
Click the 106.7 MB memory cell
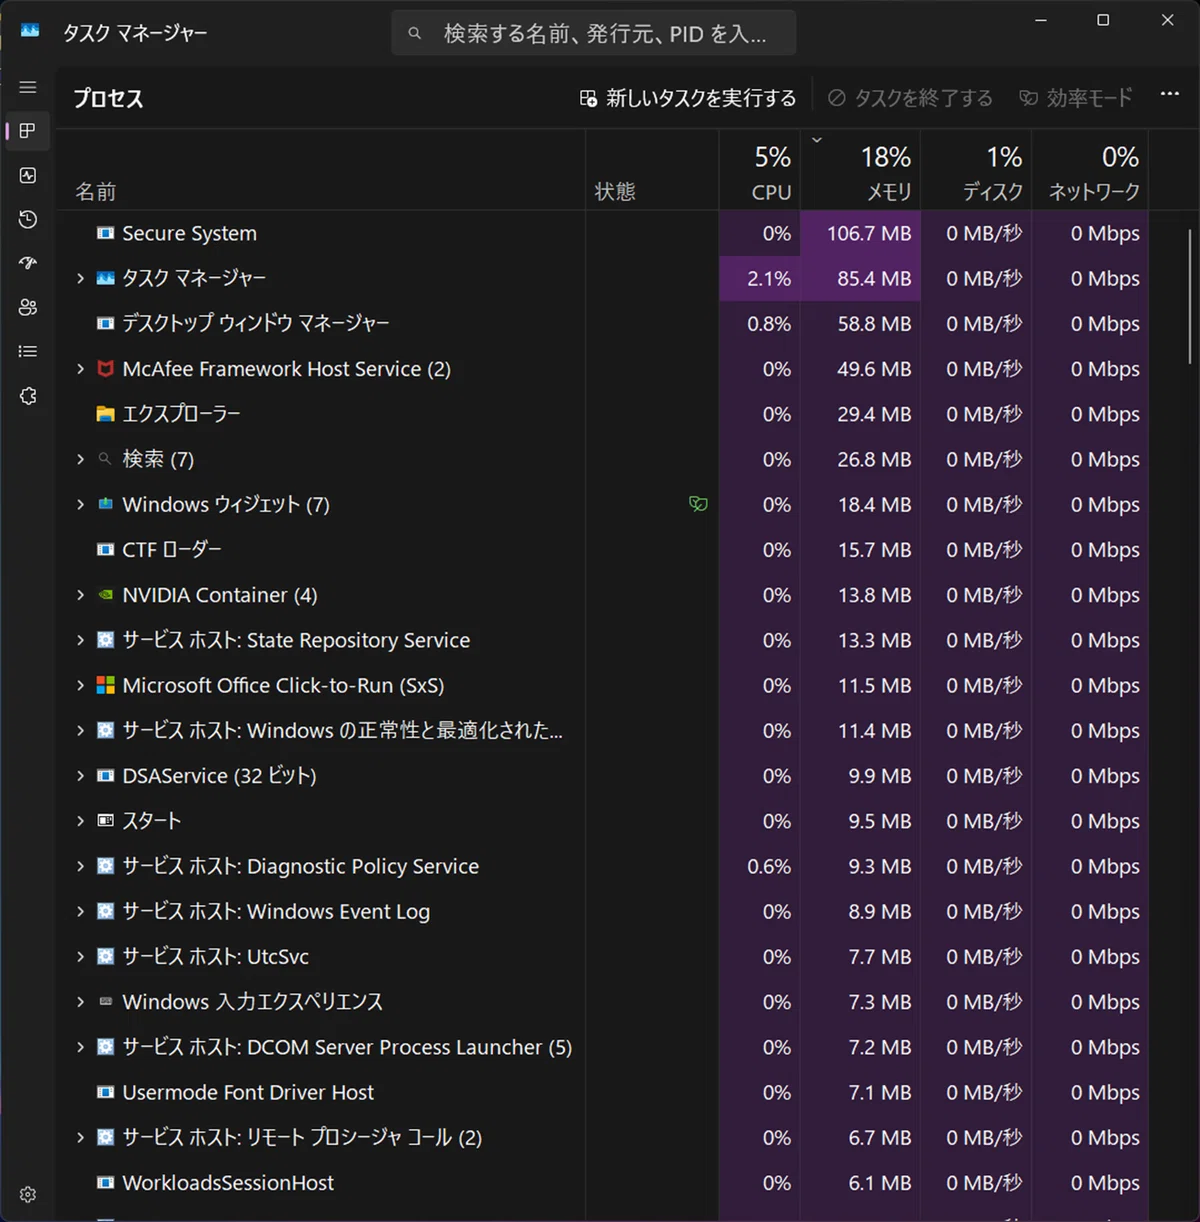pos(860,233)
